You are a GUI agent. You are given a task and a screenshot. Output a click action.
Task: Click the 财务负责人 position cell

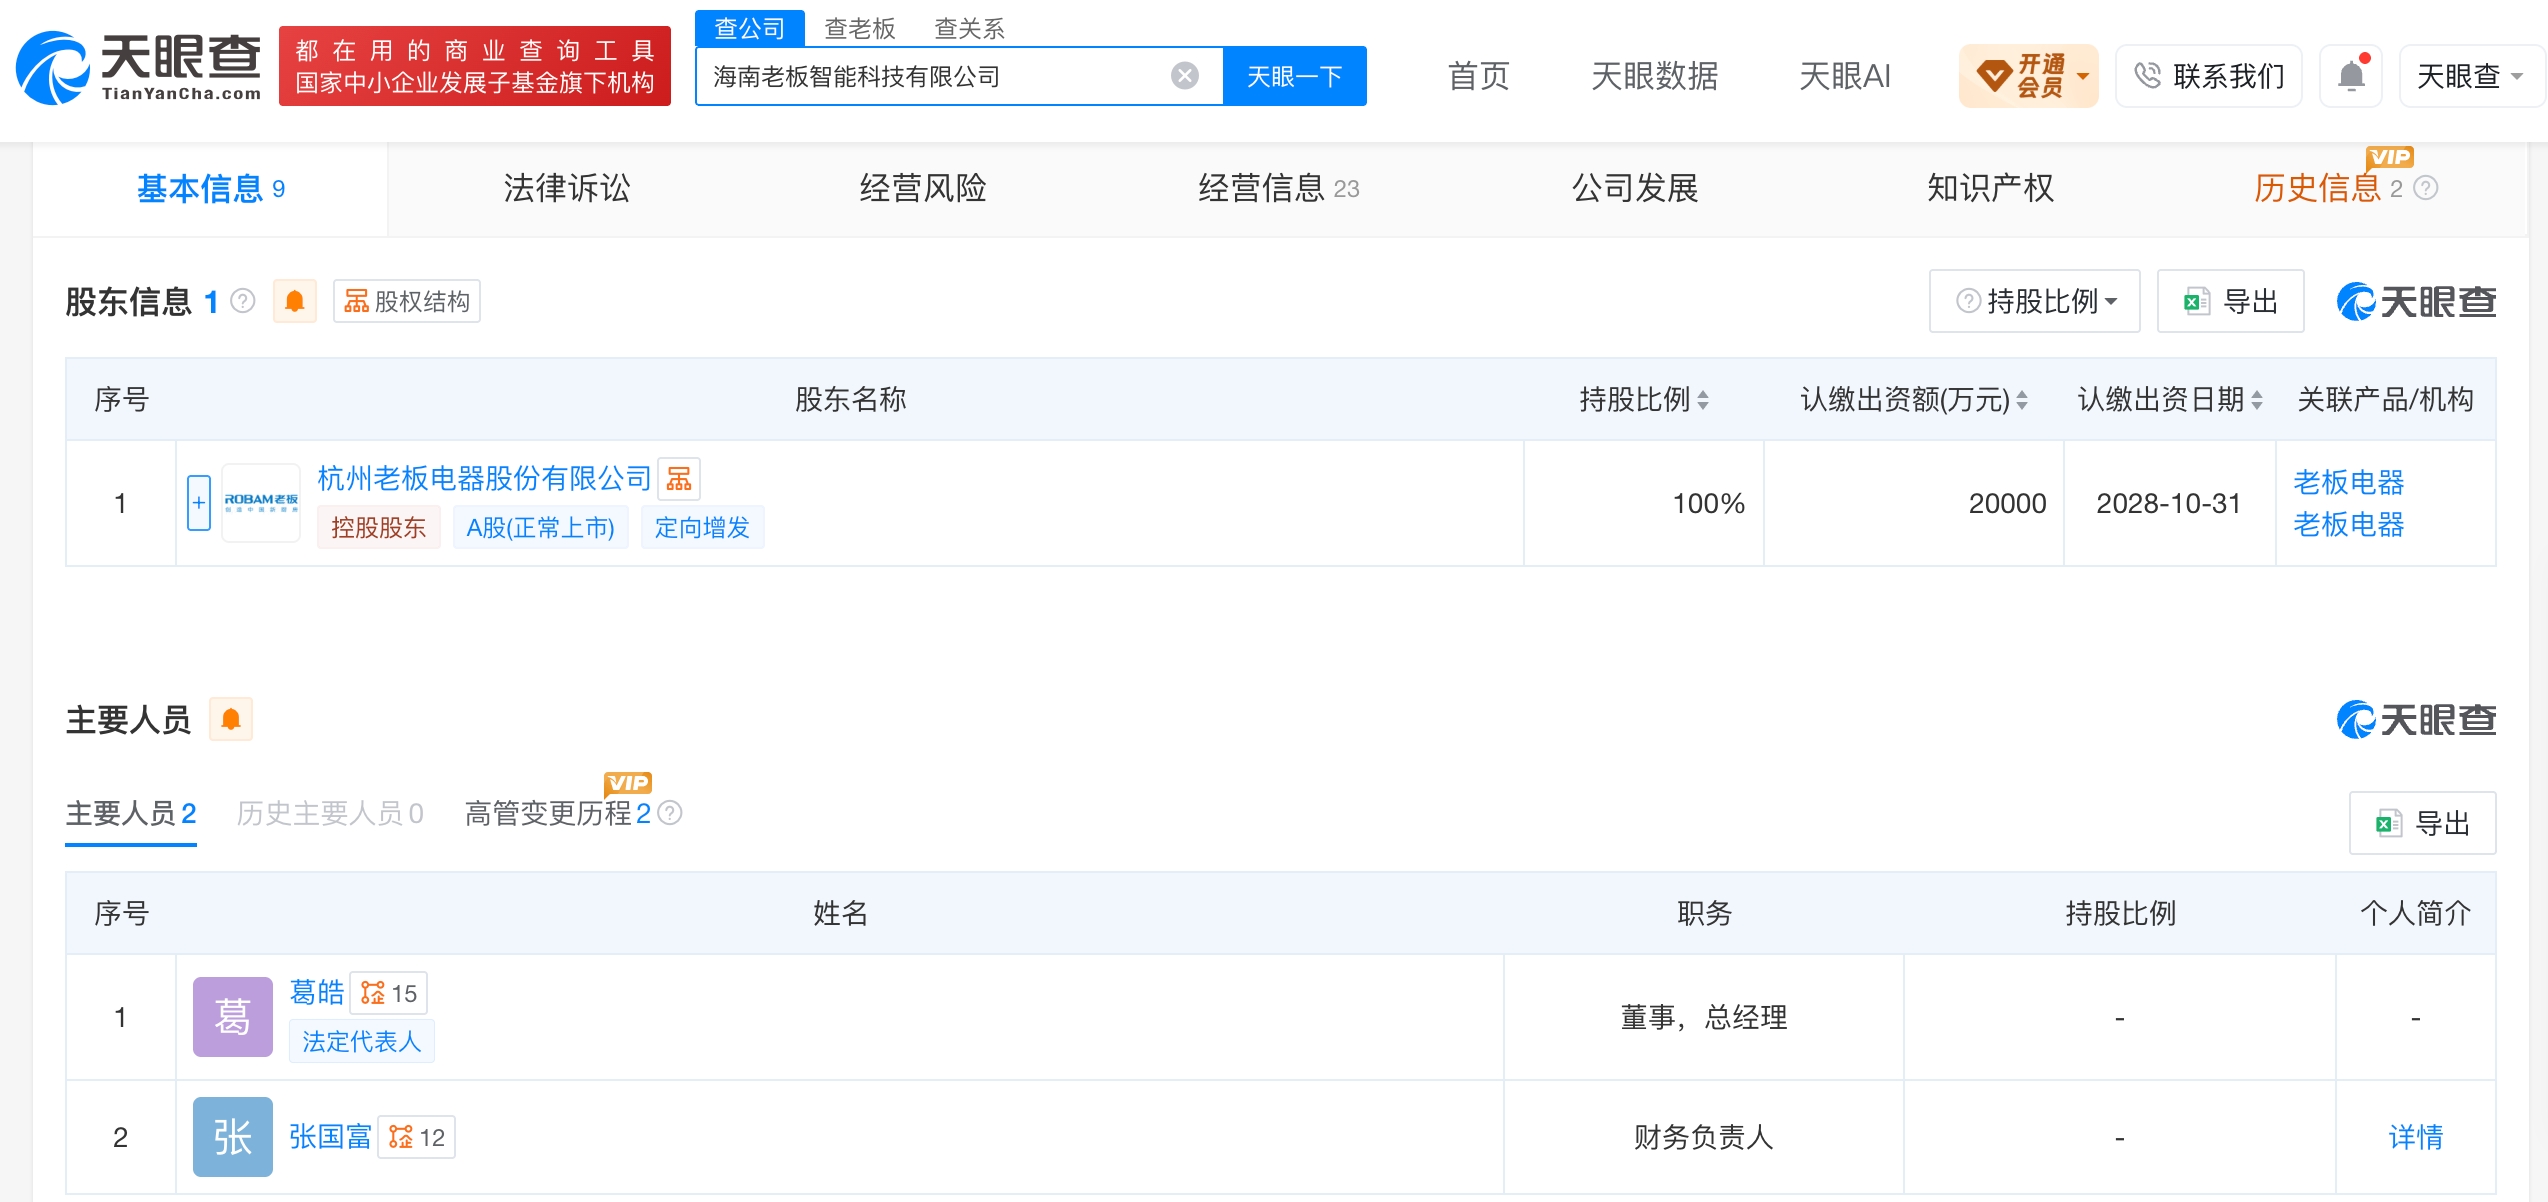(x=1704, y=1137)
